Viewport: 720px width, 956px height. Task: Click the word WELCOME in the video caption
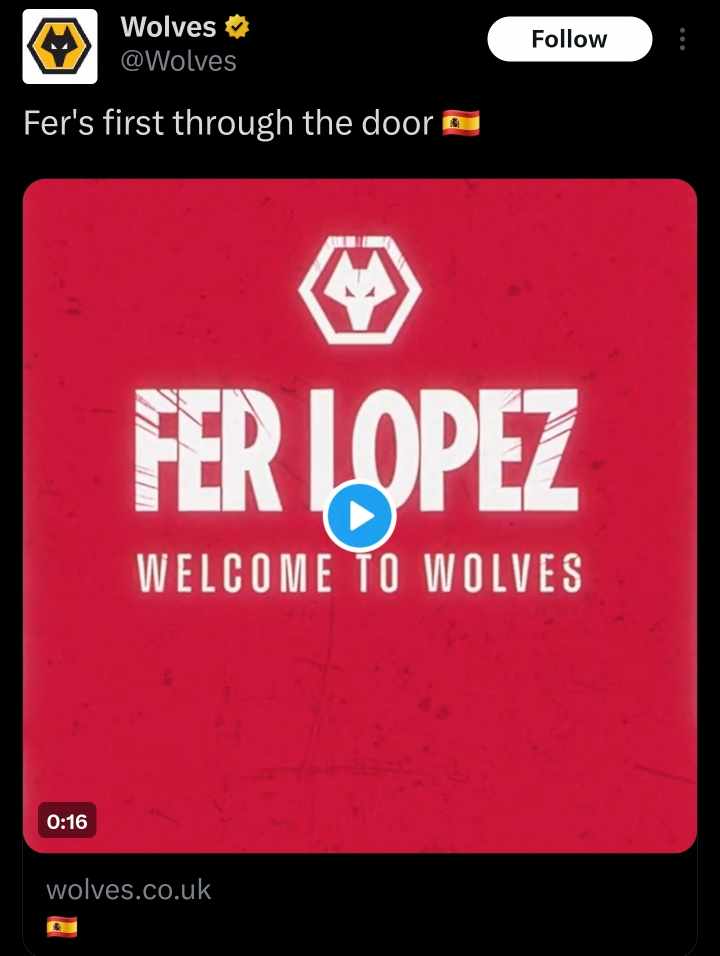point(234,573)
